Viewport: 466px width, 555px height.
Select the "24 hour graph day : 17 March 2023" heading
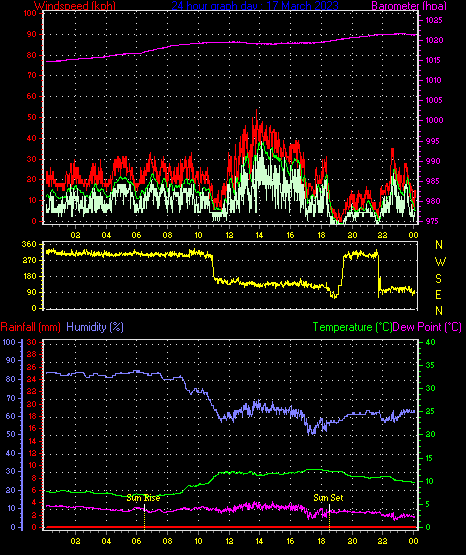point(255,6)
